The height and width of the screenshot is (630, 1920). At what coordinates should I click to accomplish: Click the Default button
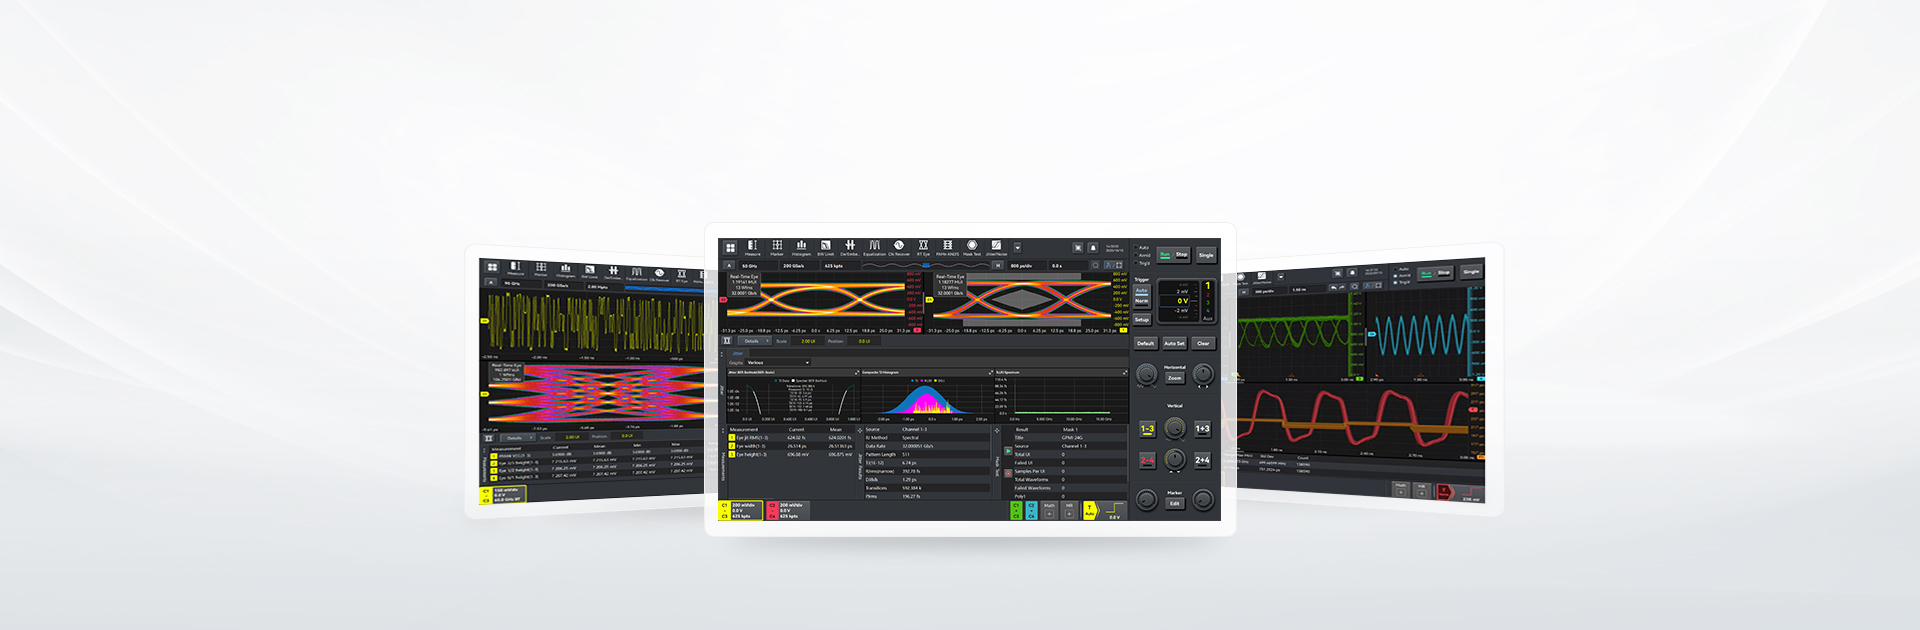1145,343
